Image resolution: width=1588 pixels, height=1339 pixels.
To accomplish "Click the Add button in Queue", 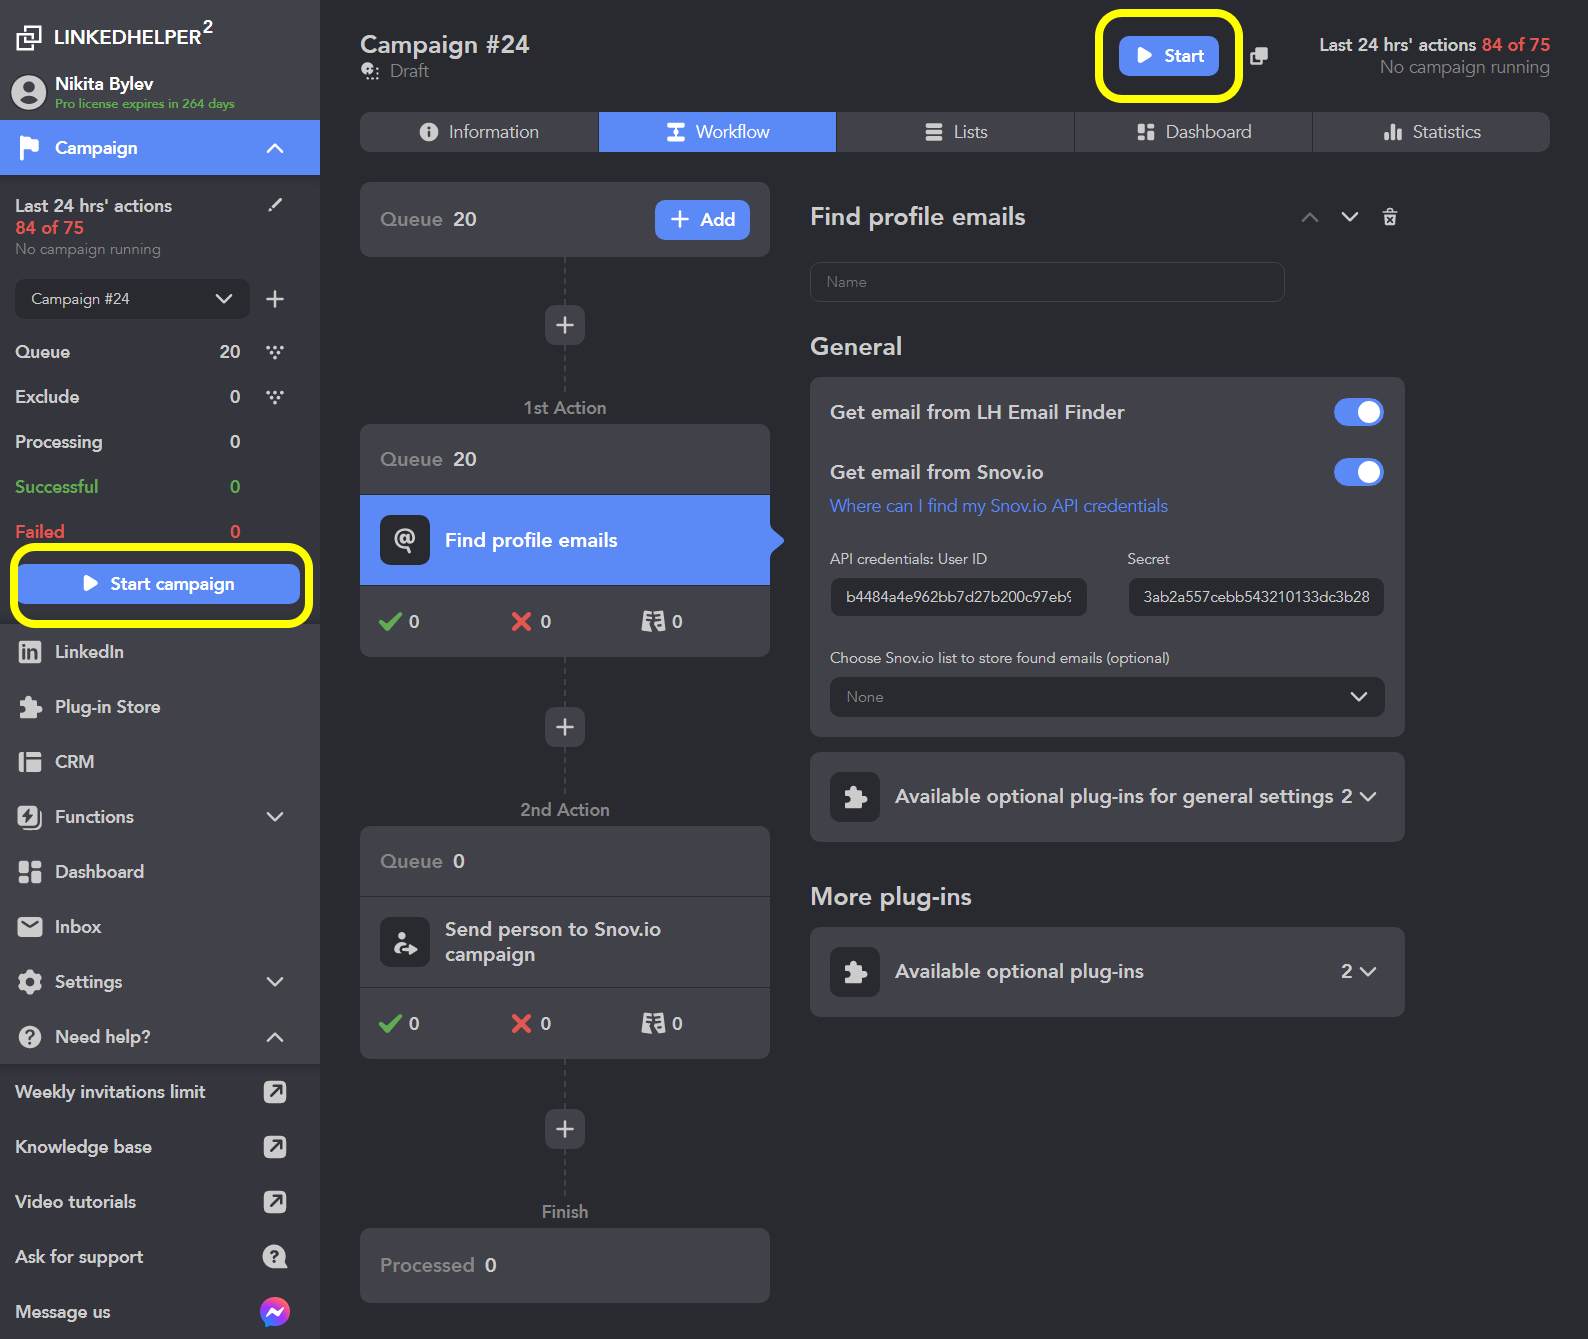I will pyautogui.click(x=702, y=220).
